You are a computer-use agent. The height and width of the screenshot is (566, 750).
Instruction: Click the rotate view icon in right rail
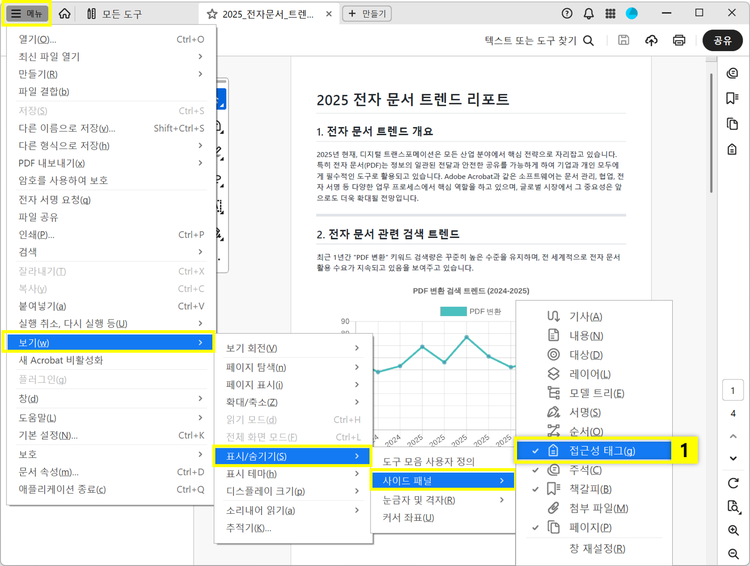click(733, 483)
